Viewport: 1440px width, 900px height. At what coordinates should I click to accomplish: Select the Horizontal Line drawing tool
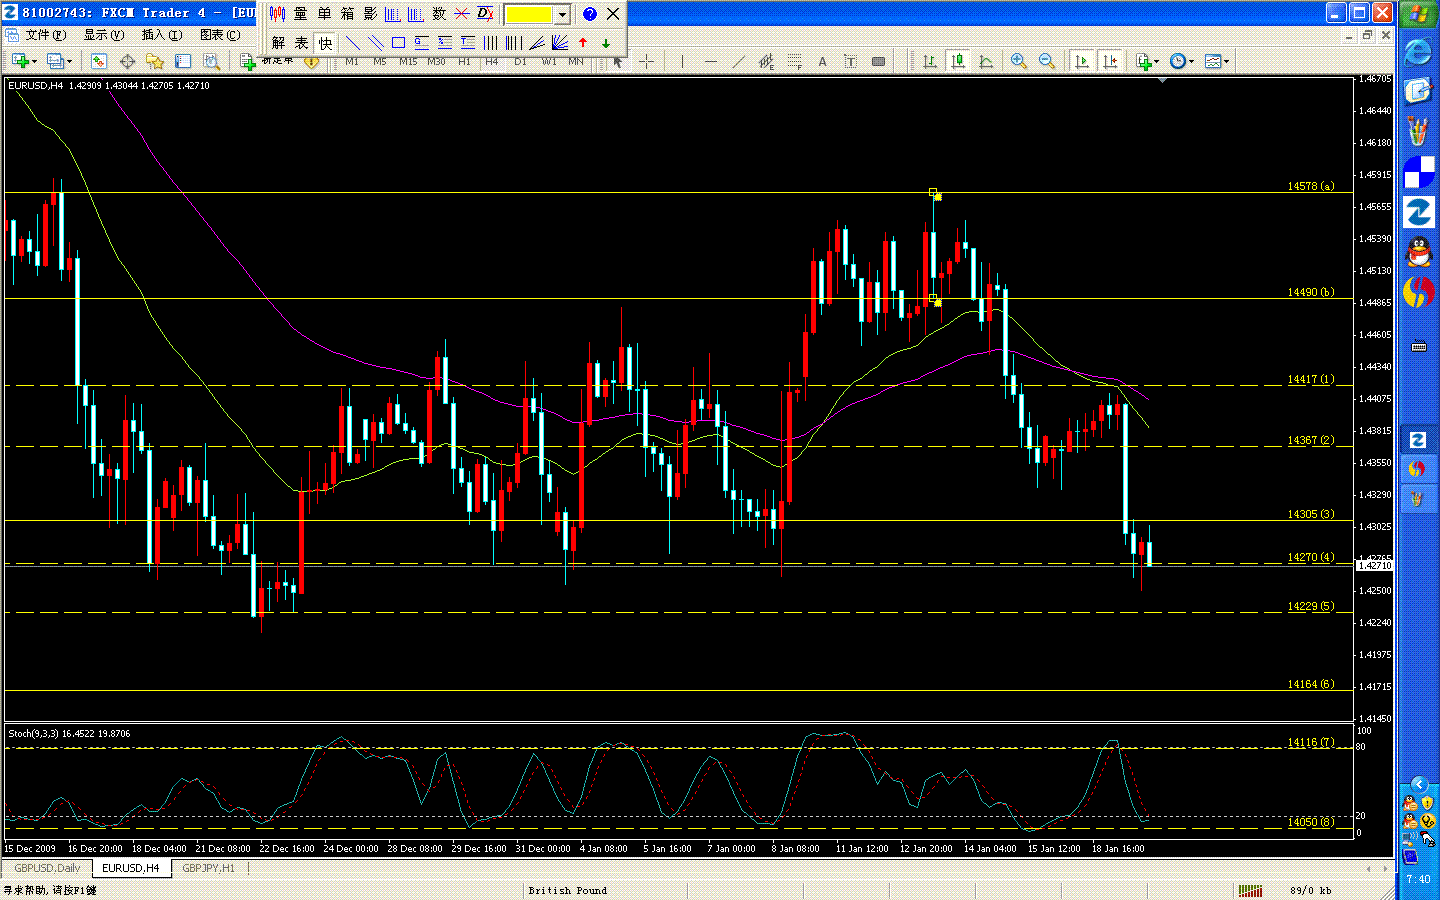tap(710, 62)
